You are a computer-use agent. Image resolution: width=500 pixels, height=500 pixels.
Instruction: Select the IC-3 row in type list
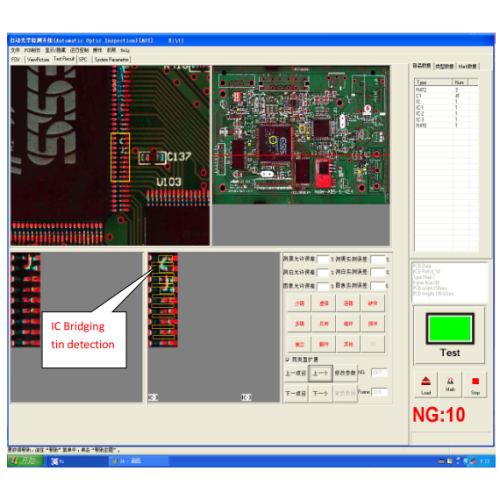click(x=446, y=120)
